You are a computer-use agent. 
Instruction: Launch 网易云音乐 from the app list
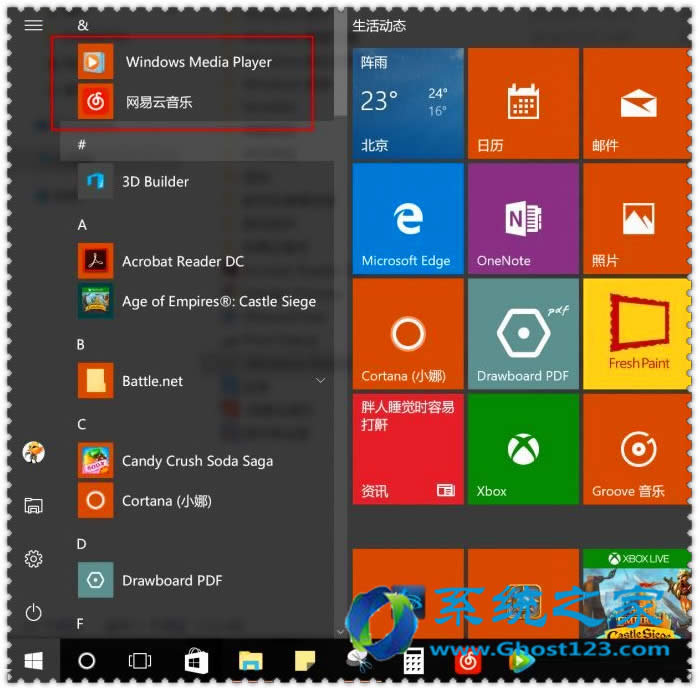[158, 101]
